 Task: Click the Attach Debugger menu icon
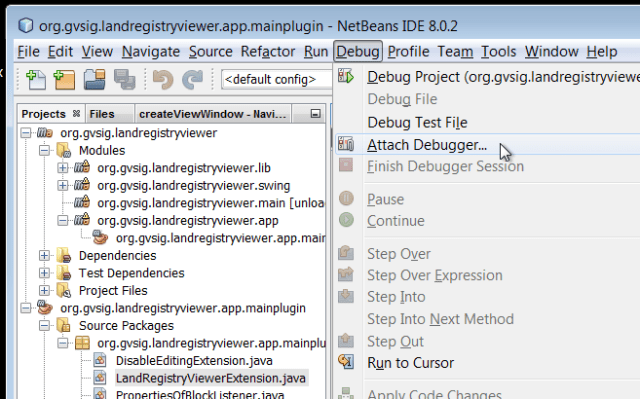[346, 144]
